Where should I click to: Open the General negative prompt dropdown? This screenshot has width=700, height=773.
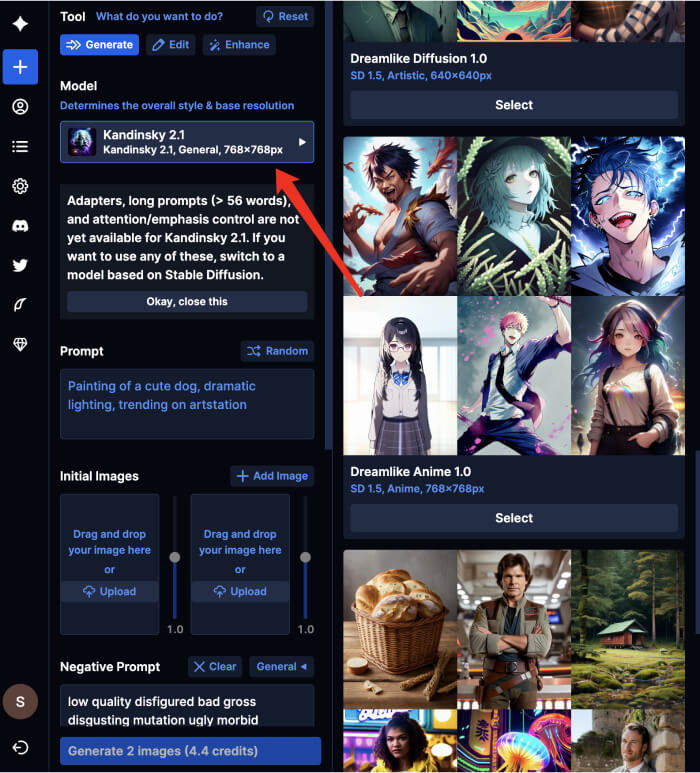click(282, 667)
